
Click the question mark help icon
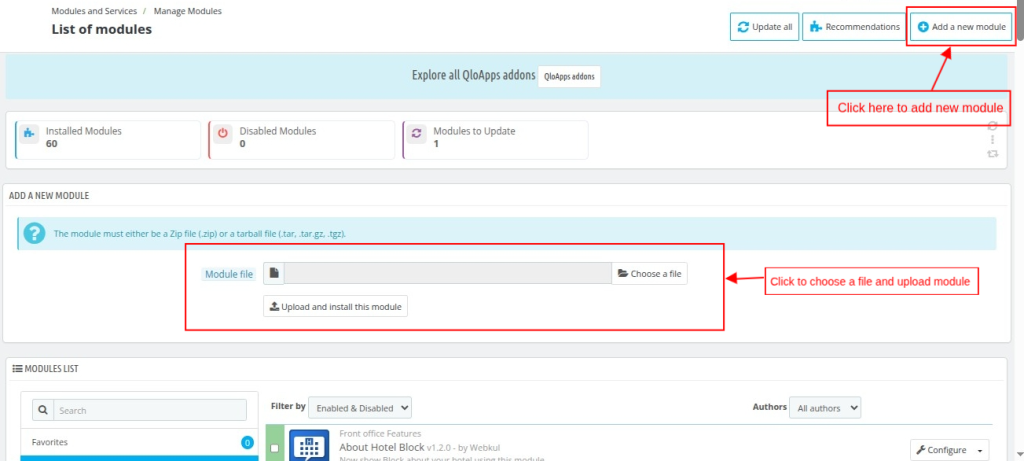click(x=34, y=233)
